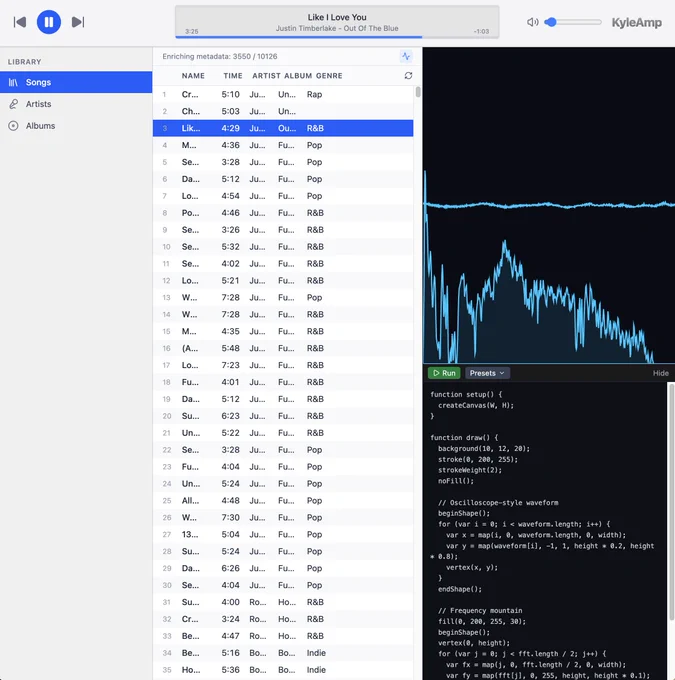Viewport: 675px width, 680px height.
Task: Hide the code editor panel
Action: (x=661, y=373)
